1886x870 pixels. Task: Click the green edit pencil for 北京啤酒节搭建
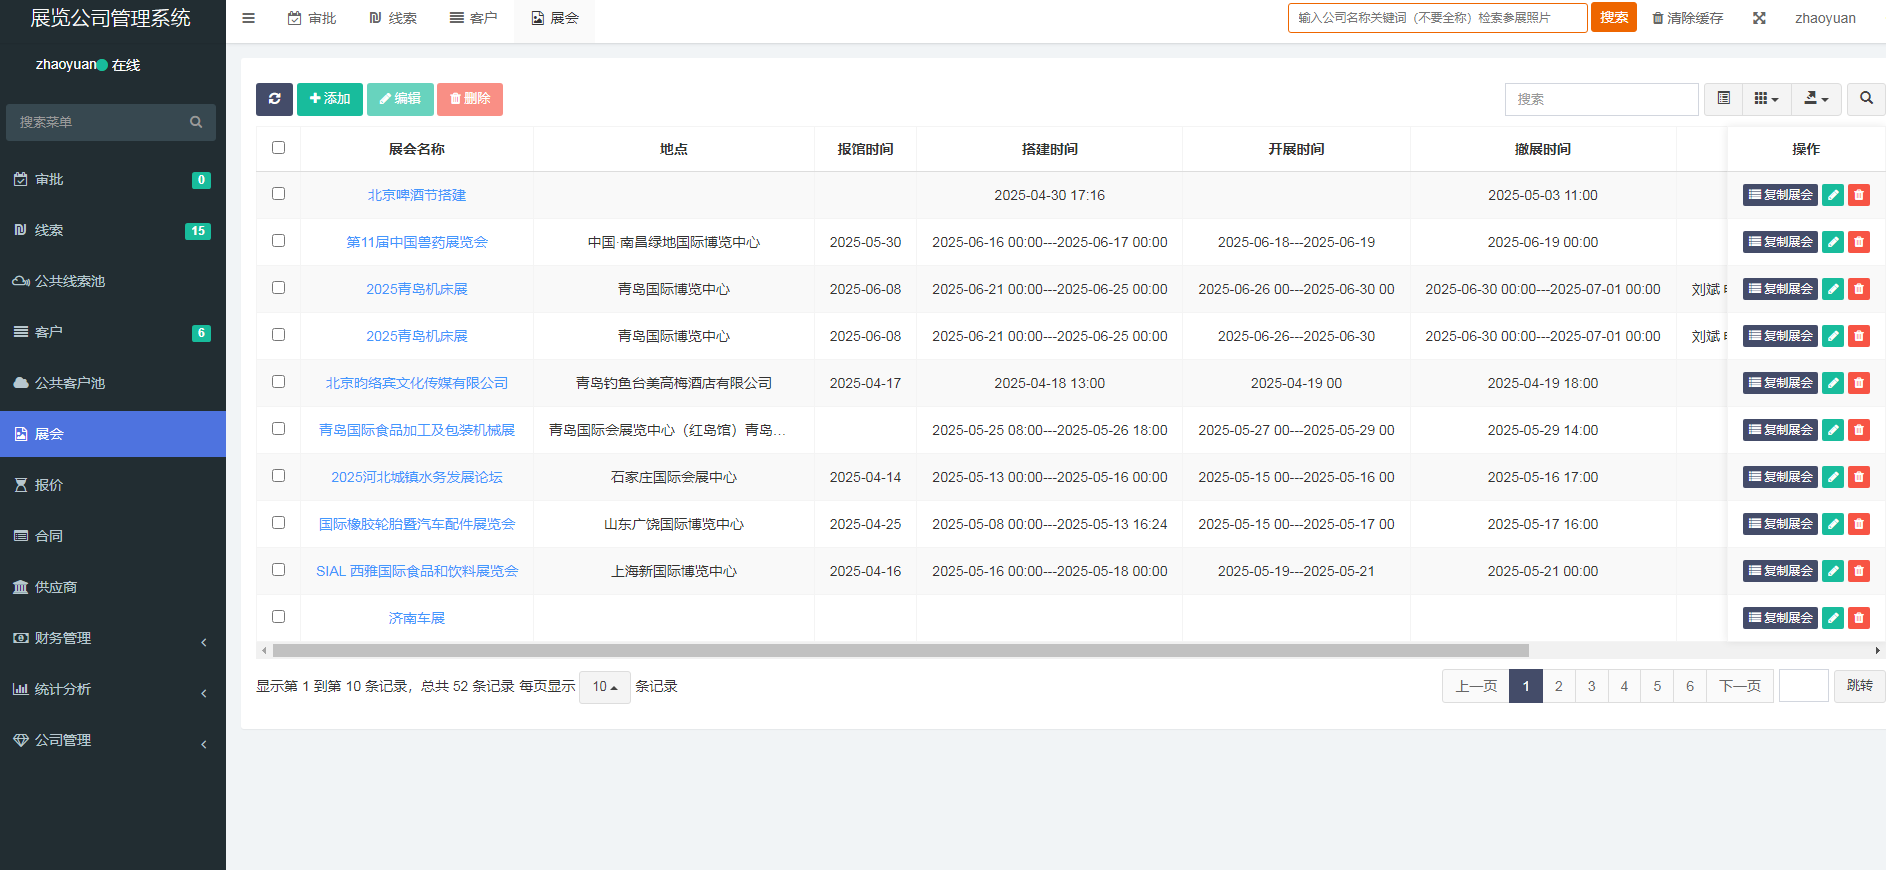(x=1832, y=195)
